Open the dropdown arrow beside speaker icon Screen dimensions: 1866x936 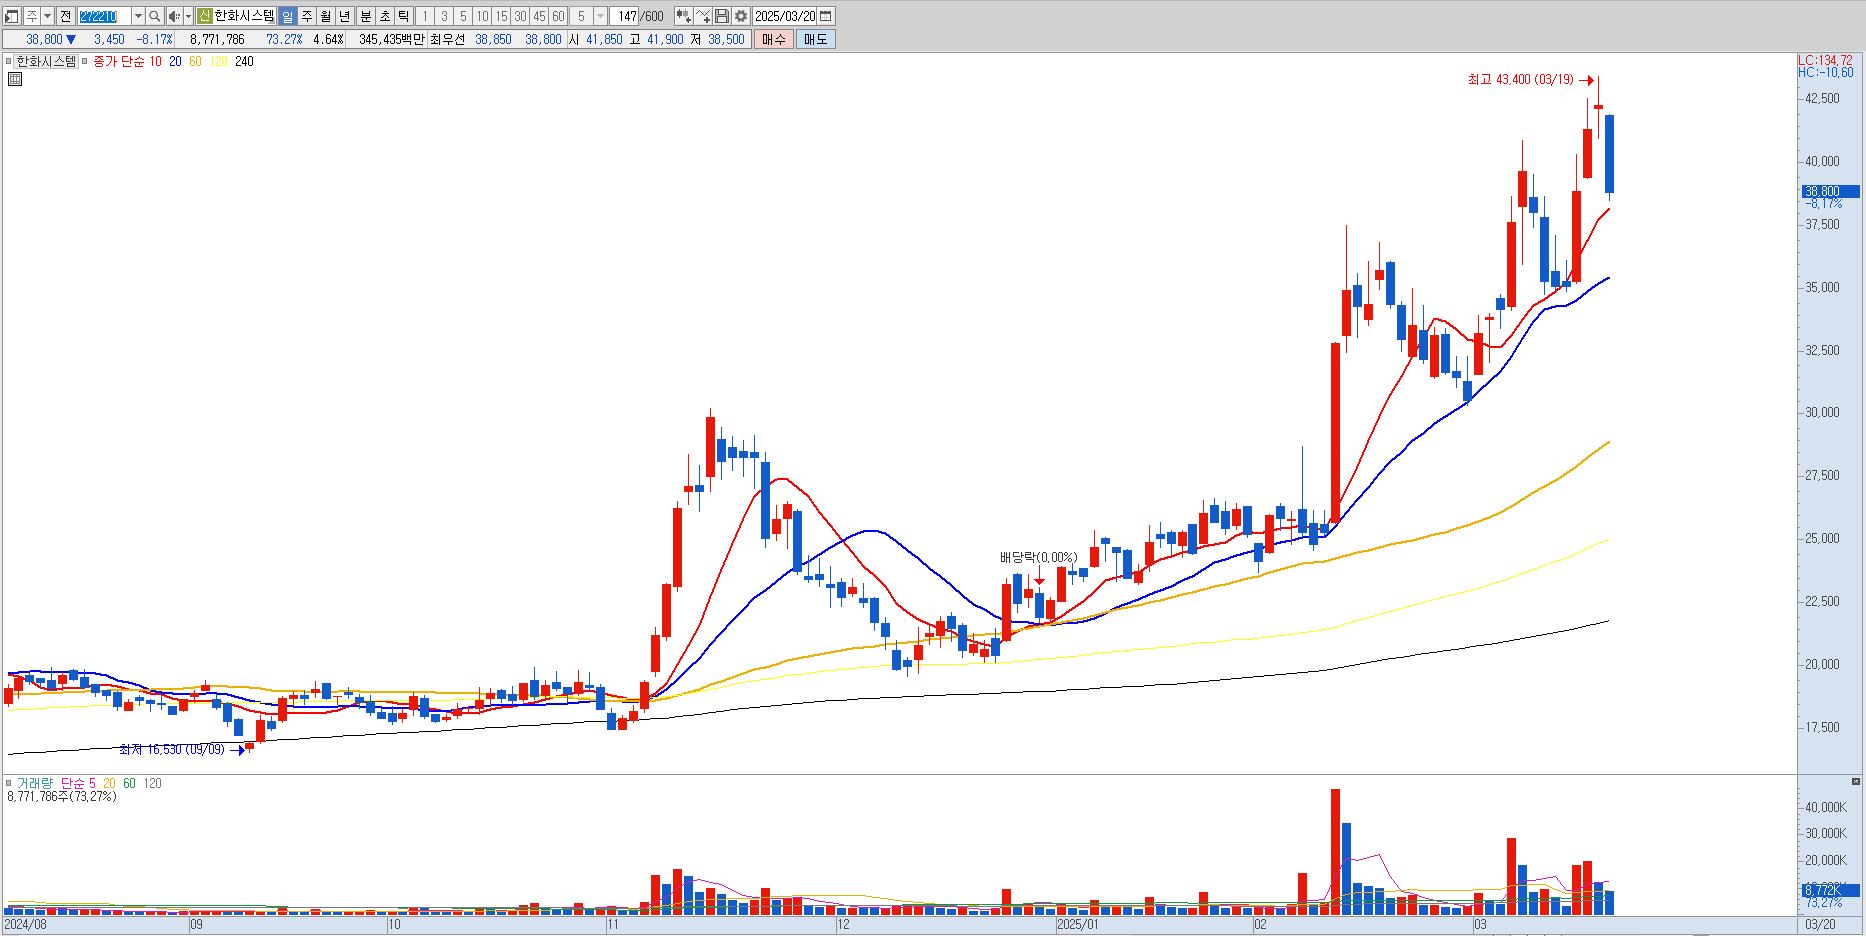pyautogui.click(x=188, y=16)
